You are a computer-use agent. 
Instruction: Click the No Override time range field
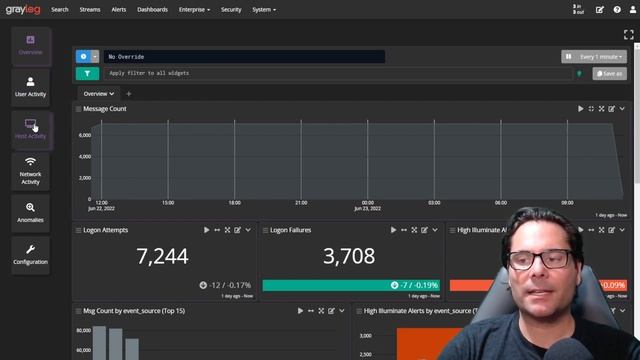(x=244, y=57)
